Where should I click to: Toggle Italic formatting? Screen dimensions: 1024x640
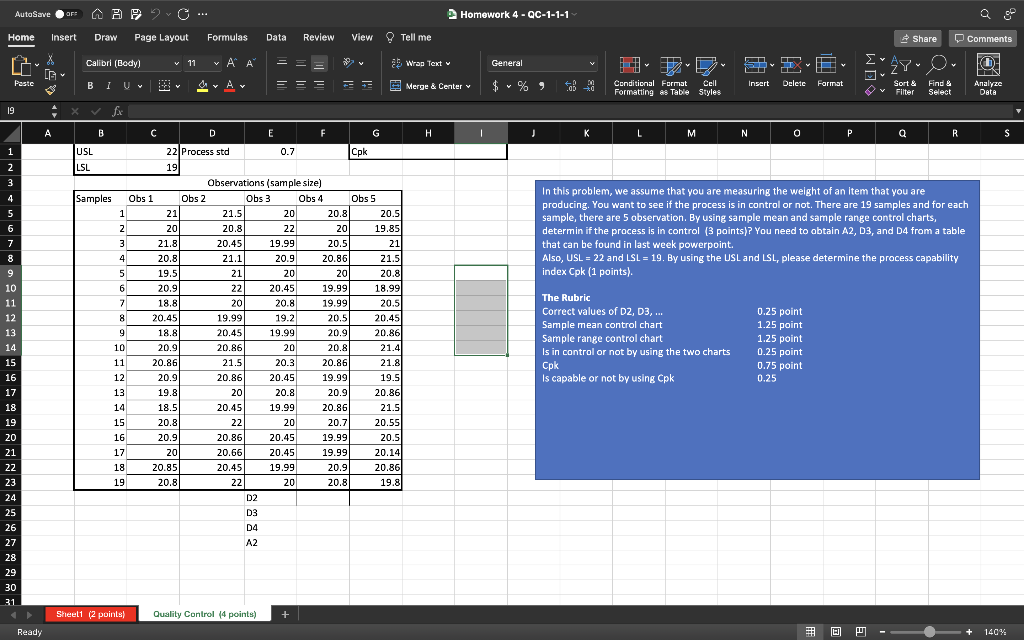tap(109, 86)
